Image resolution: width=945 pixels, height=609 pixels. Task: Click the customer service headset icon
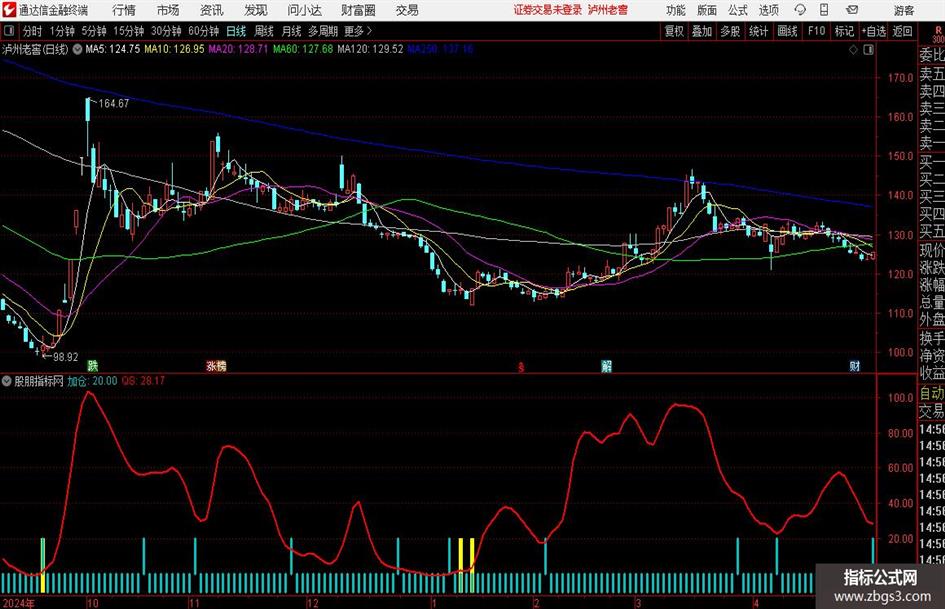pyautogui.click(x=800, y=10)
